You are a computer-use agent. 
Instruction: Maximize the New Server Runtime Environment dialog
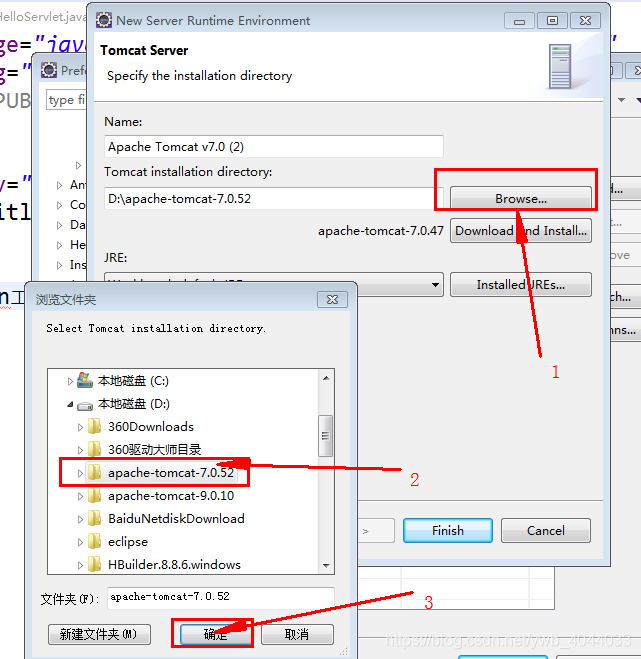[552, 20]
